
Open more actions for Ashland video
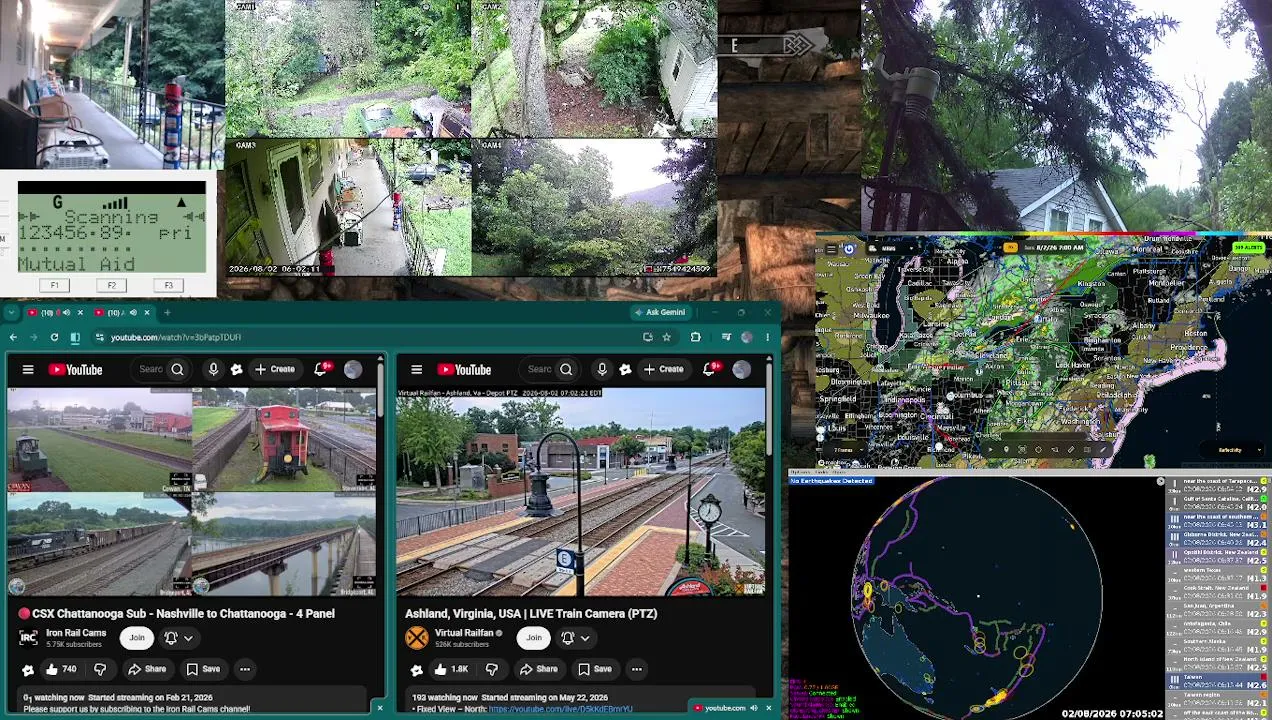click(636, 669)
